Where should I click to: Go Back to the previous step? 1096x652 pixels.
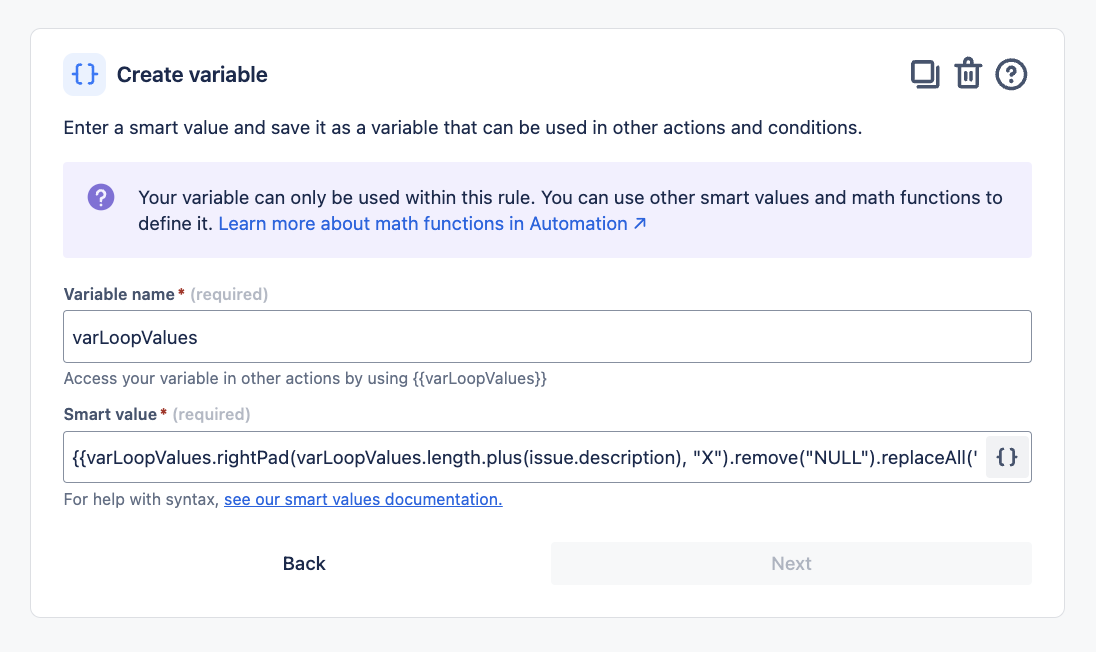click(x=304, y=564)
